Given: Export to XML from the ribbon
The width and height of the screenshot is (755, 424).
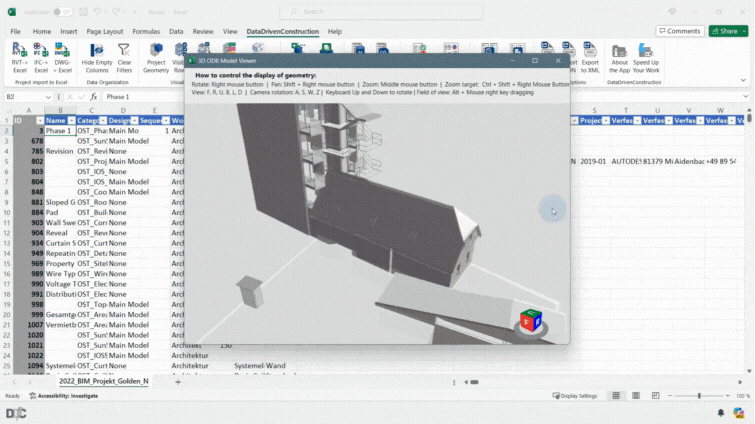Looking at the screenshot, I should [x=590, y=58].
